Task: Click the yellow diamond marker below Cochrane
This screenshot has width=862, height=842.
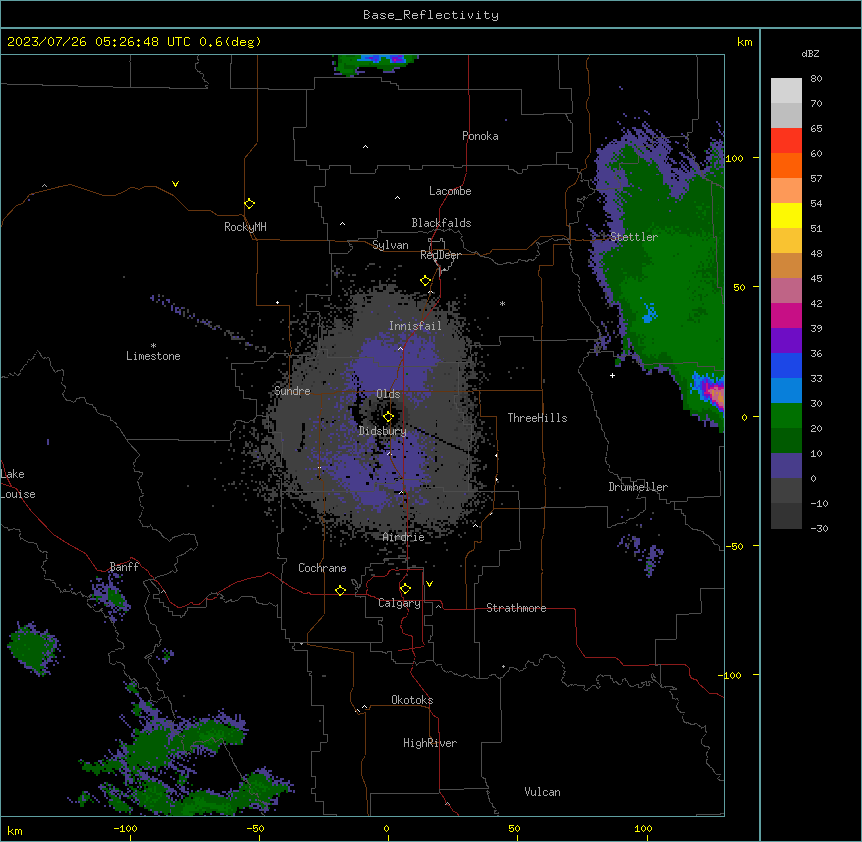Action: coord(340,590)
